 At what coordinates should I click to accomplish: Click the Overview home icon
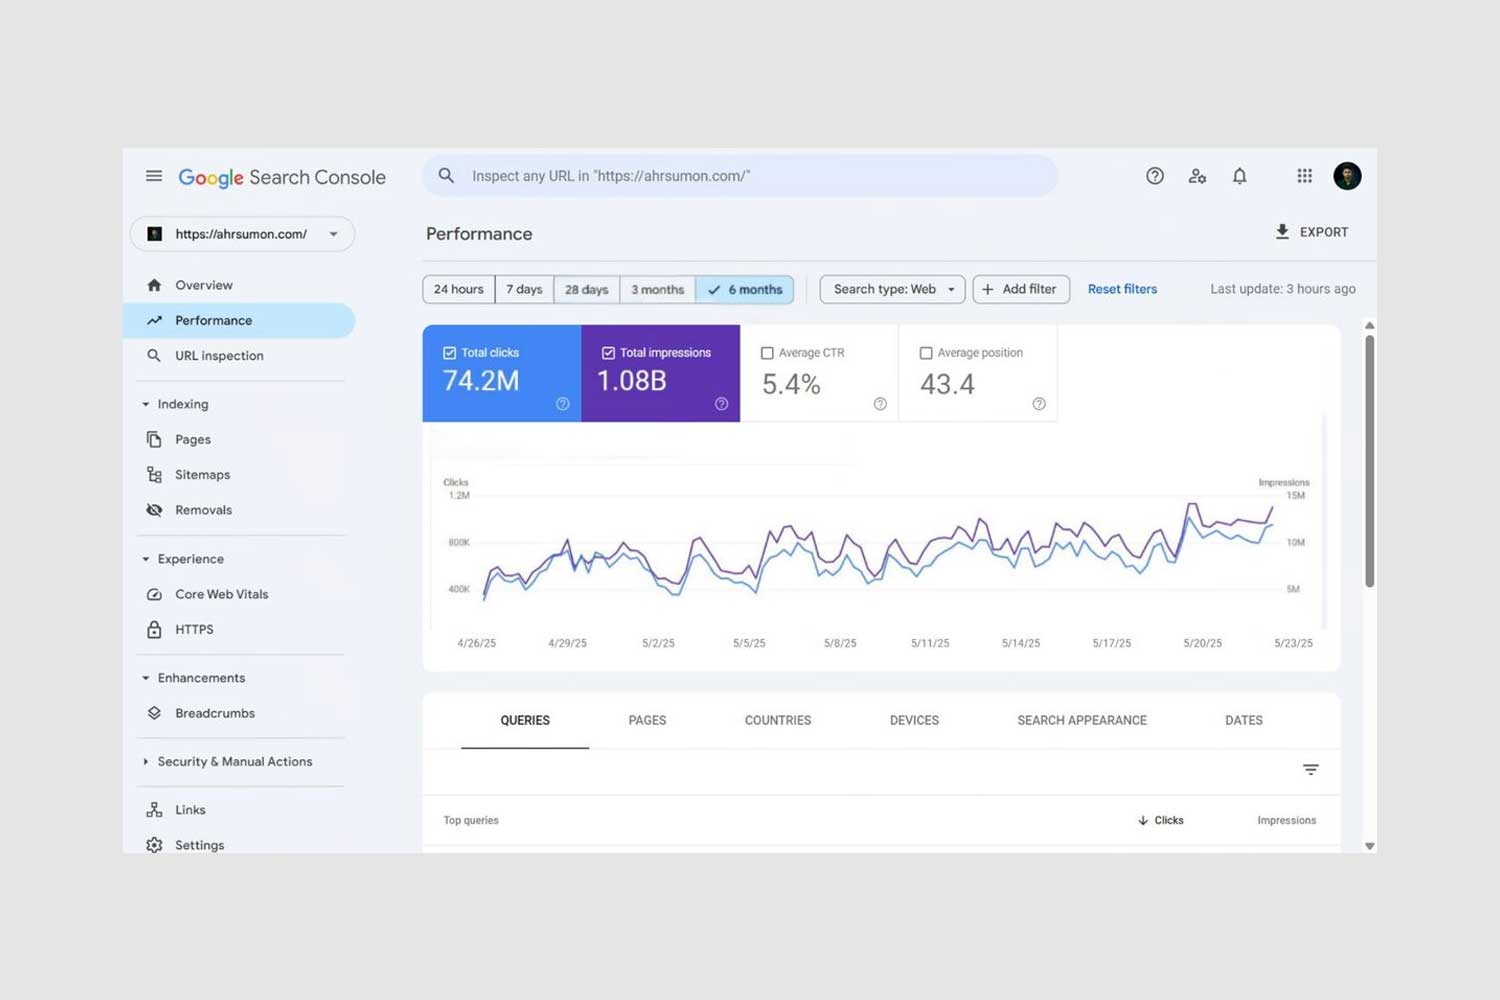154,285
